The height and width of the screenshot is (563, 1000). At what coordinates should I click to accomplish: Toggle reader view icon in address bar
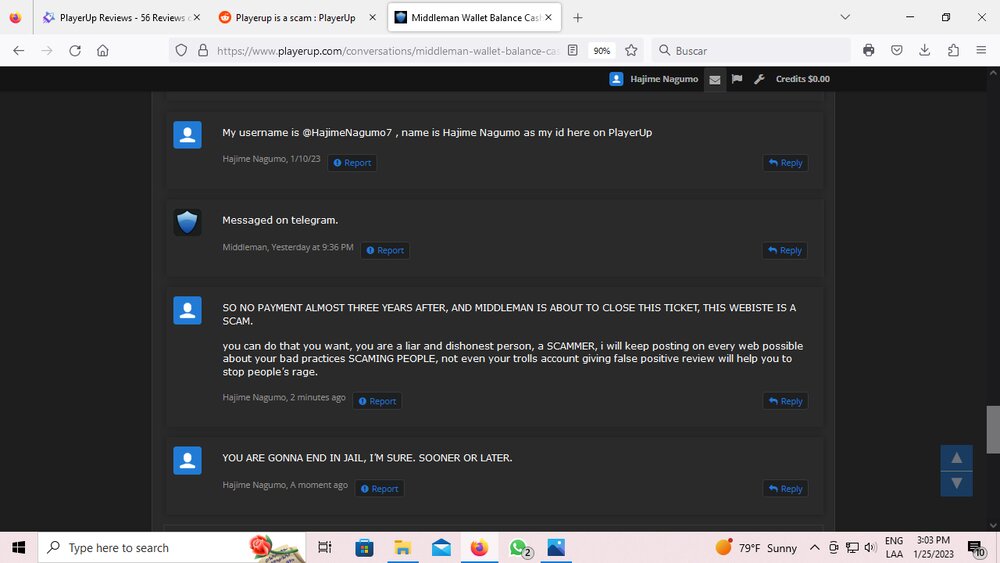[x=573, y=50]
